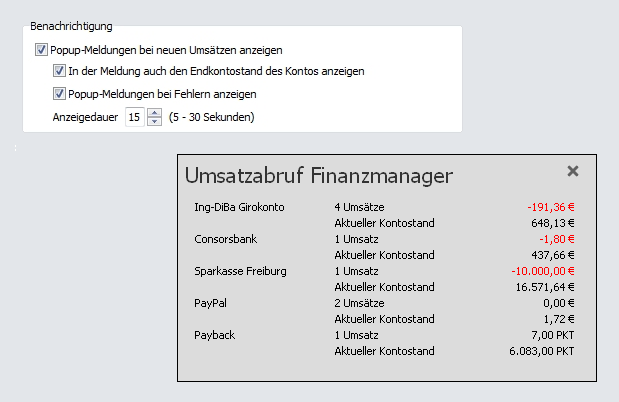Select the PayPal account entry
The width and height of the screenshot is (619, 402).
209,303
